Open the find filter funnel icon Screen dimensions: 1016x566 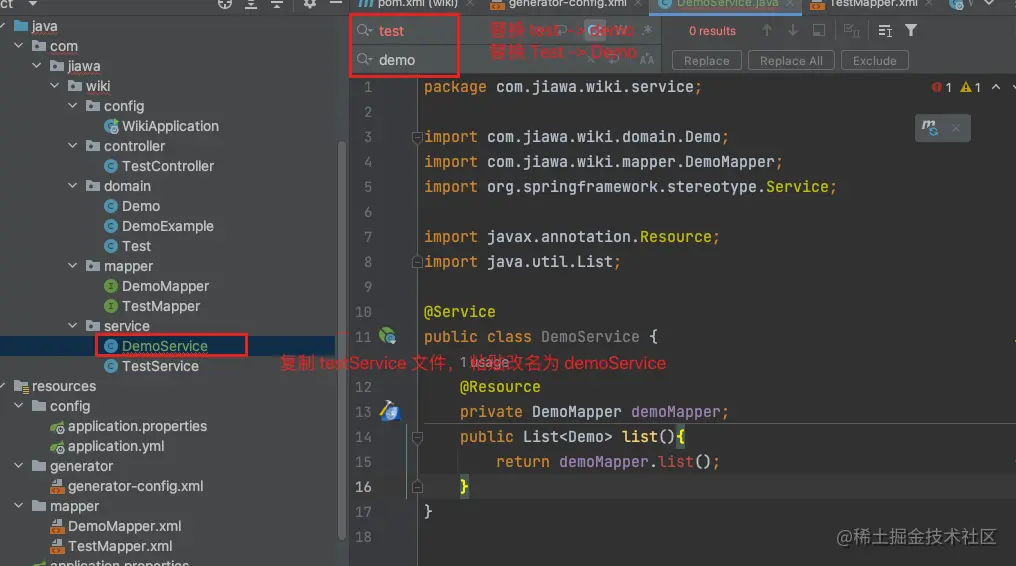click(x=910, y=30)
